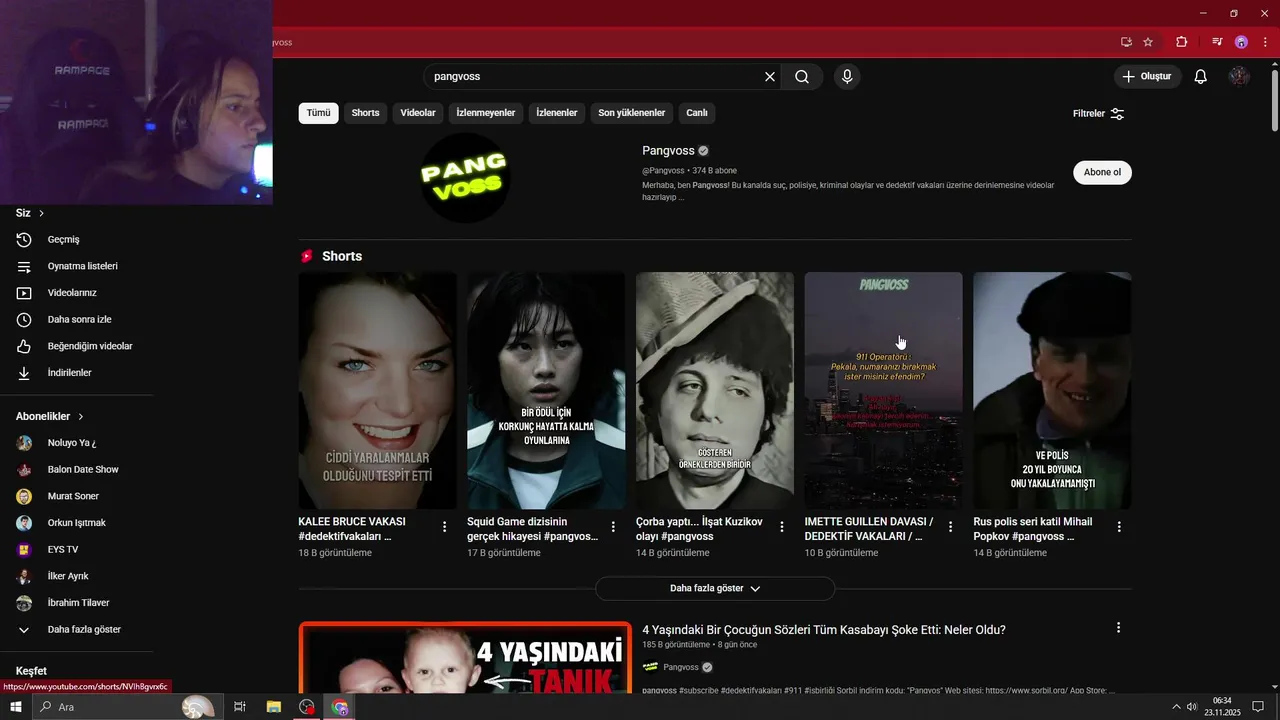The height and width of the screenshot is (720, 1280).
Task: Open the taskbar volume icon
Action: click(1192, 707)
